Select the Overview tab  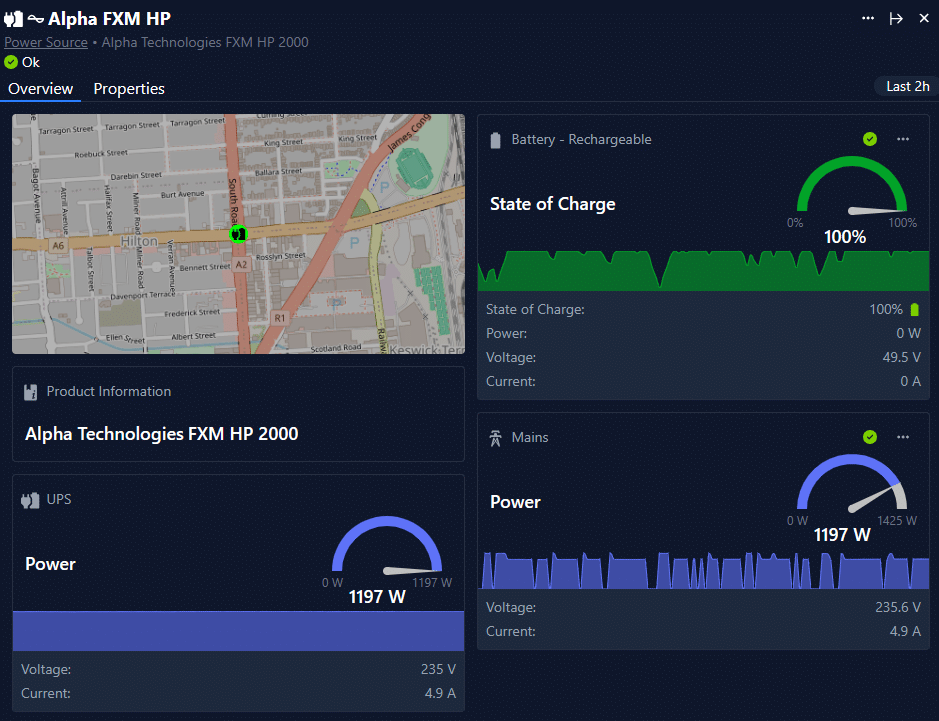tap(41, 89)
